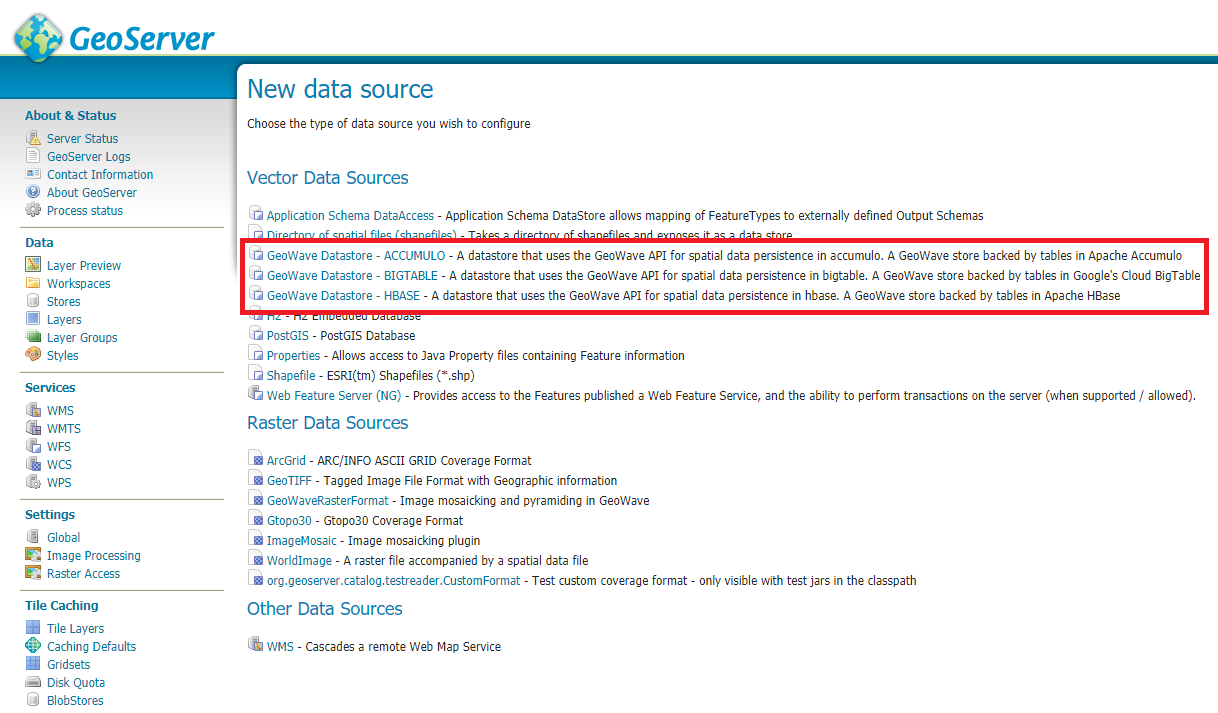Screen dimensions: 1218x713
Task: Open the Stores icon in the sidebar
Action: click(x=34, y=301)
